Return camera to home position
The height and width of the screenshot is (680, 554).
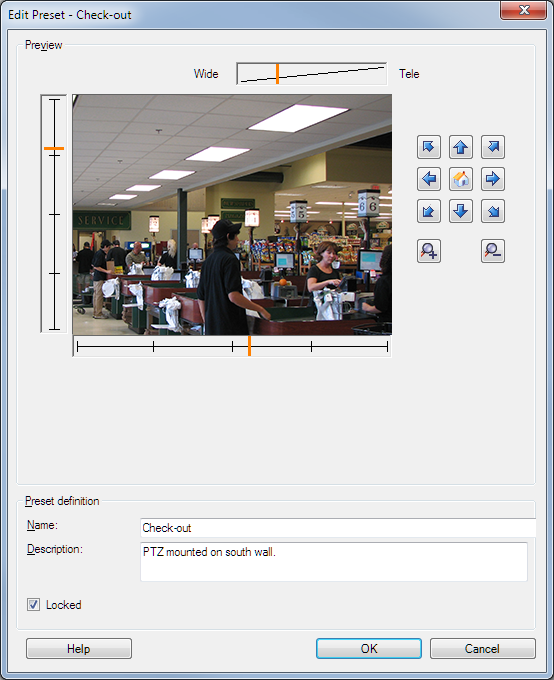tap(461, 179)
